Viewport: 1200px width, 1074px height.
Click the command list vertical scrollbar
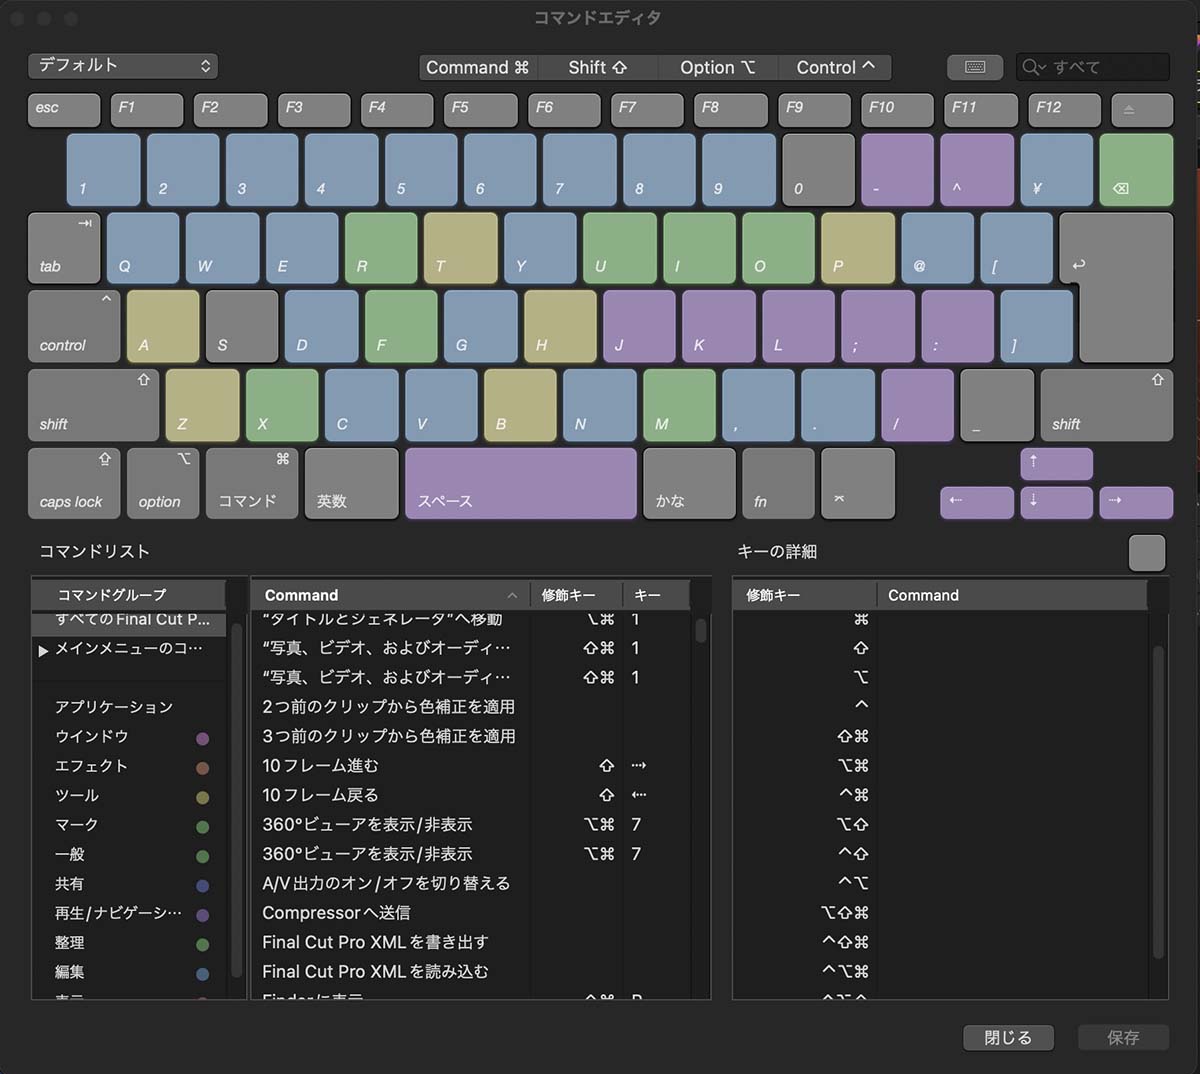(701, 631)
